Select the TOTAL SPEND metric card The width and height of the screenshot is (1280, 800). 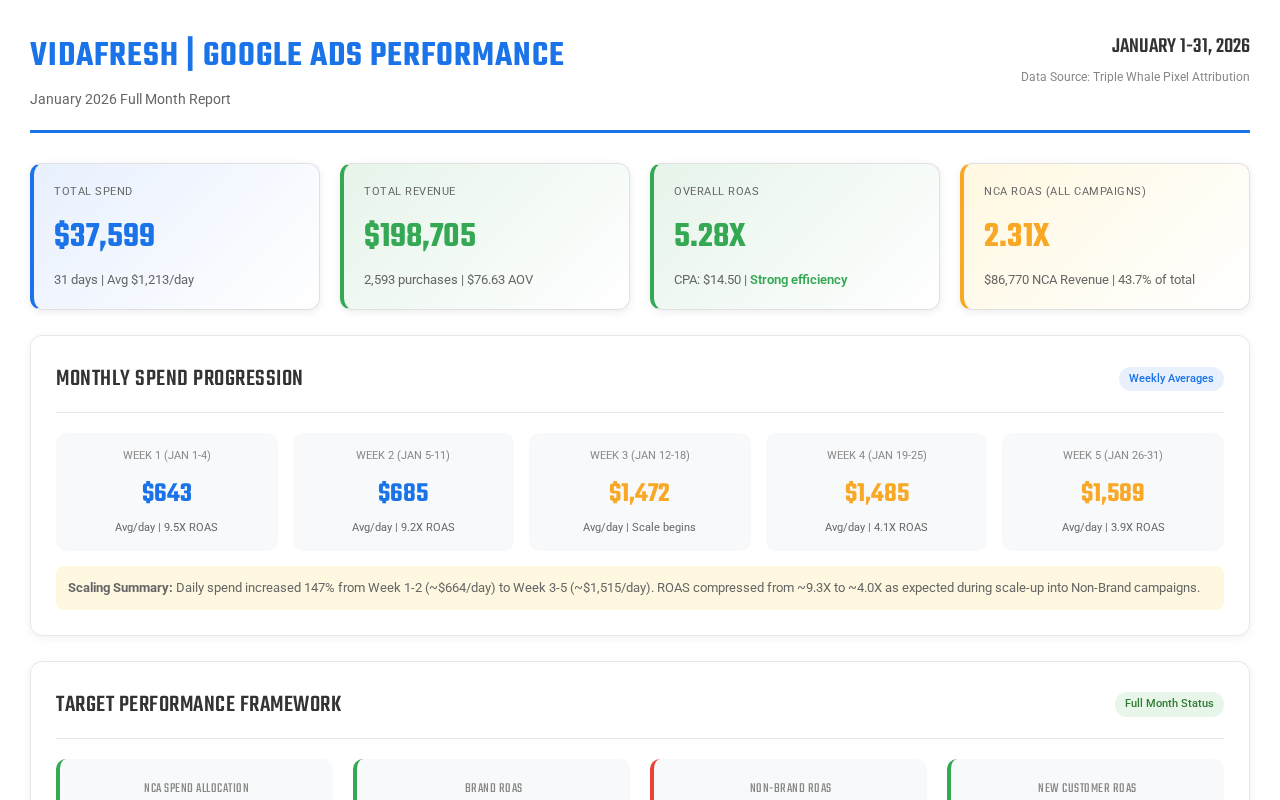coord(175,236)
